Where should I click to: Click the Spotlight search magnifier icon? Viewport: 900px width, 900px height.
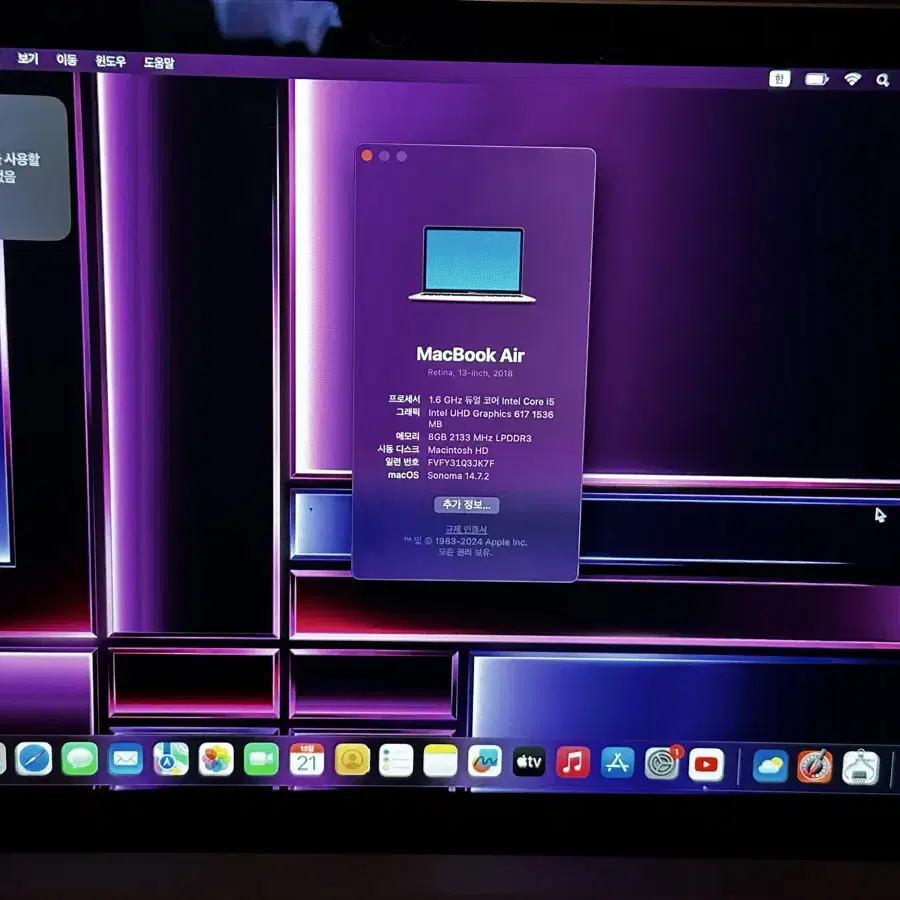(x=882, y=80)
